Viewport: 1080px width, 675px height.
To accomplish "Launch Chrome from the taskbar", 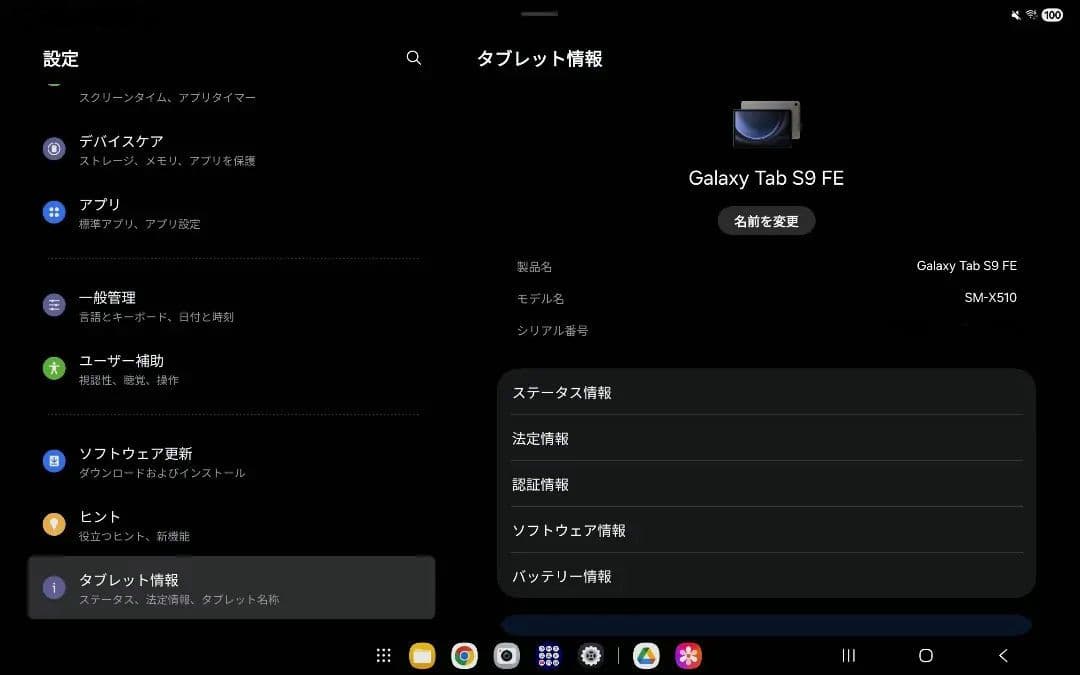I will tap(464, 655).
